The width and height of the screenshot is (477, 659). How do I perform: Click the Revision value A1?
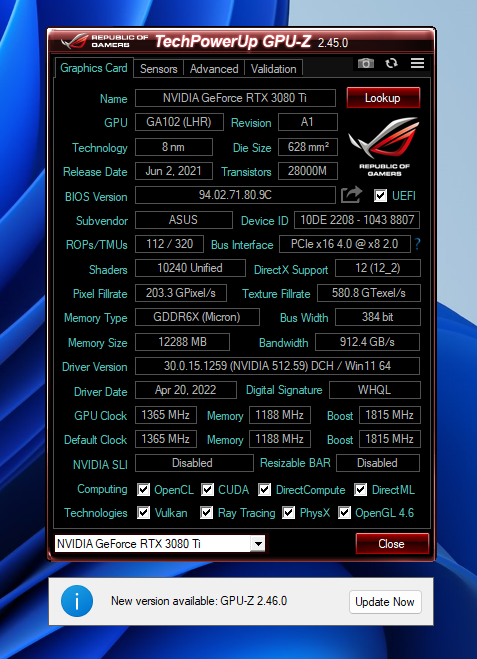[308, 122]
